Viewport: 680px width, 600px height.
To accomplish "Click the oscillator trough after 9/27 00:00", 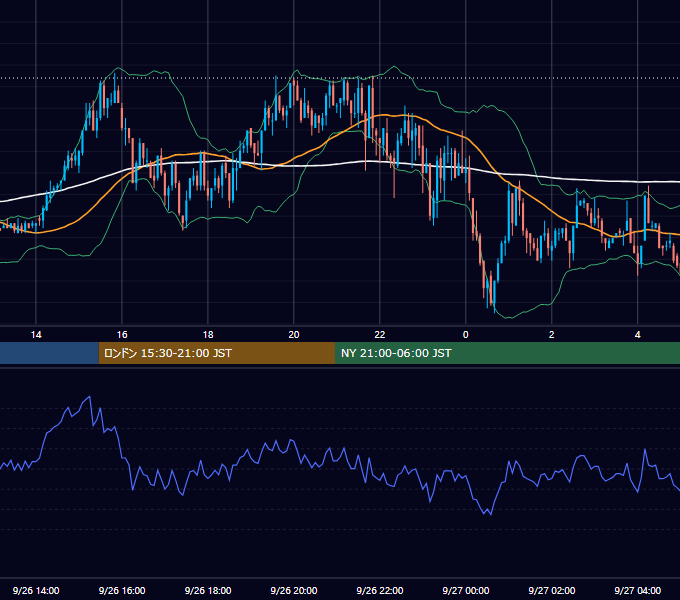I will pos(490,514).
